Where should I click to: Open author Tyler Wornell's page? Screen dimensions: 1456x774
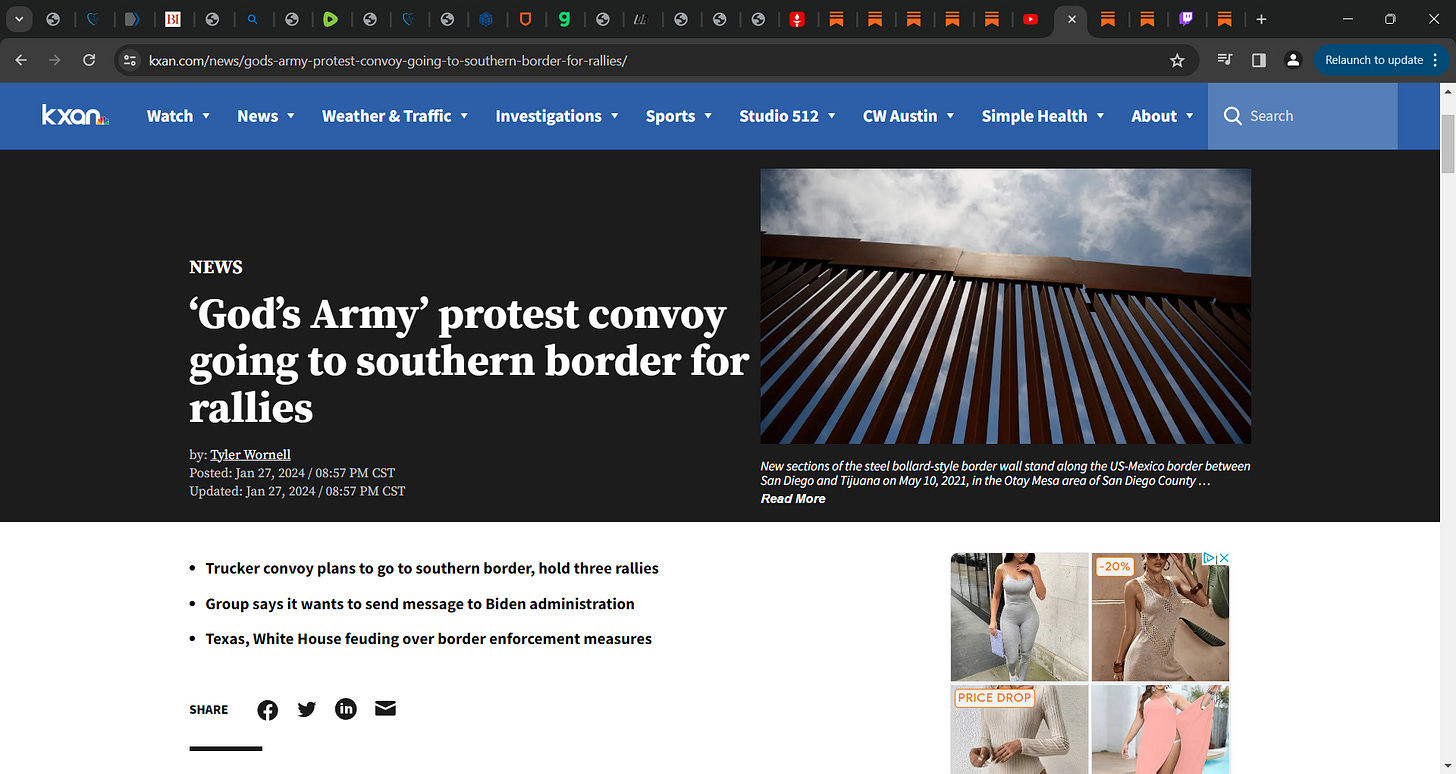[x=250, y=455]
